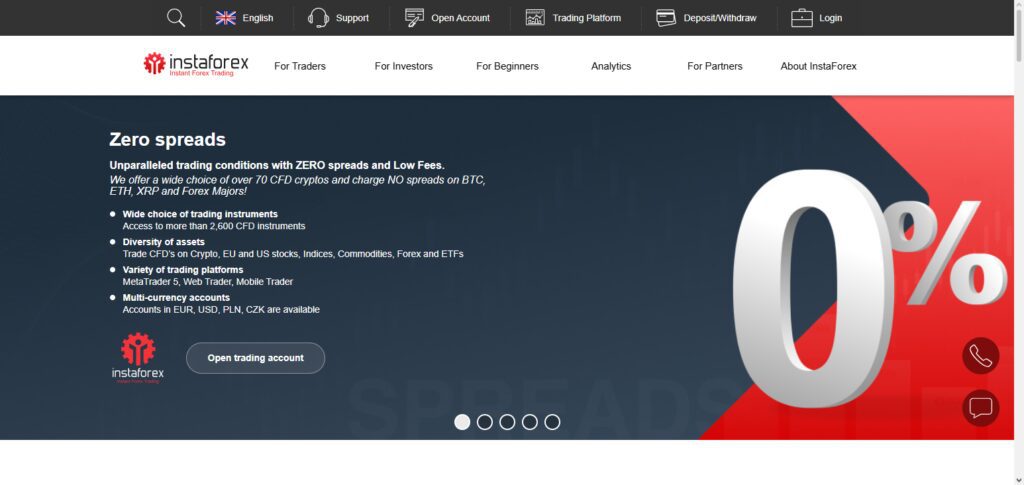The image size is (1024, 485).
Task: Open the About InstaForex menu
Action: [x=818, y=66]
